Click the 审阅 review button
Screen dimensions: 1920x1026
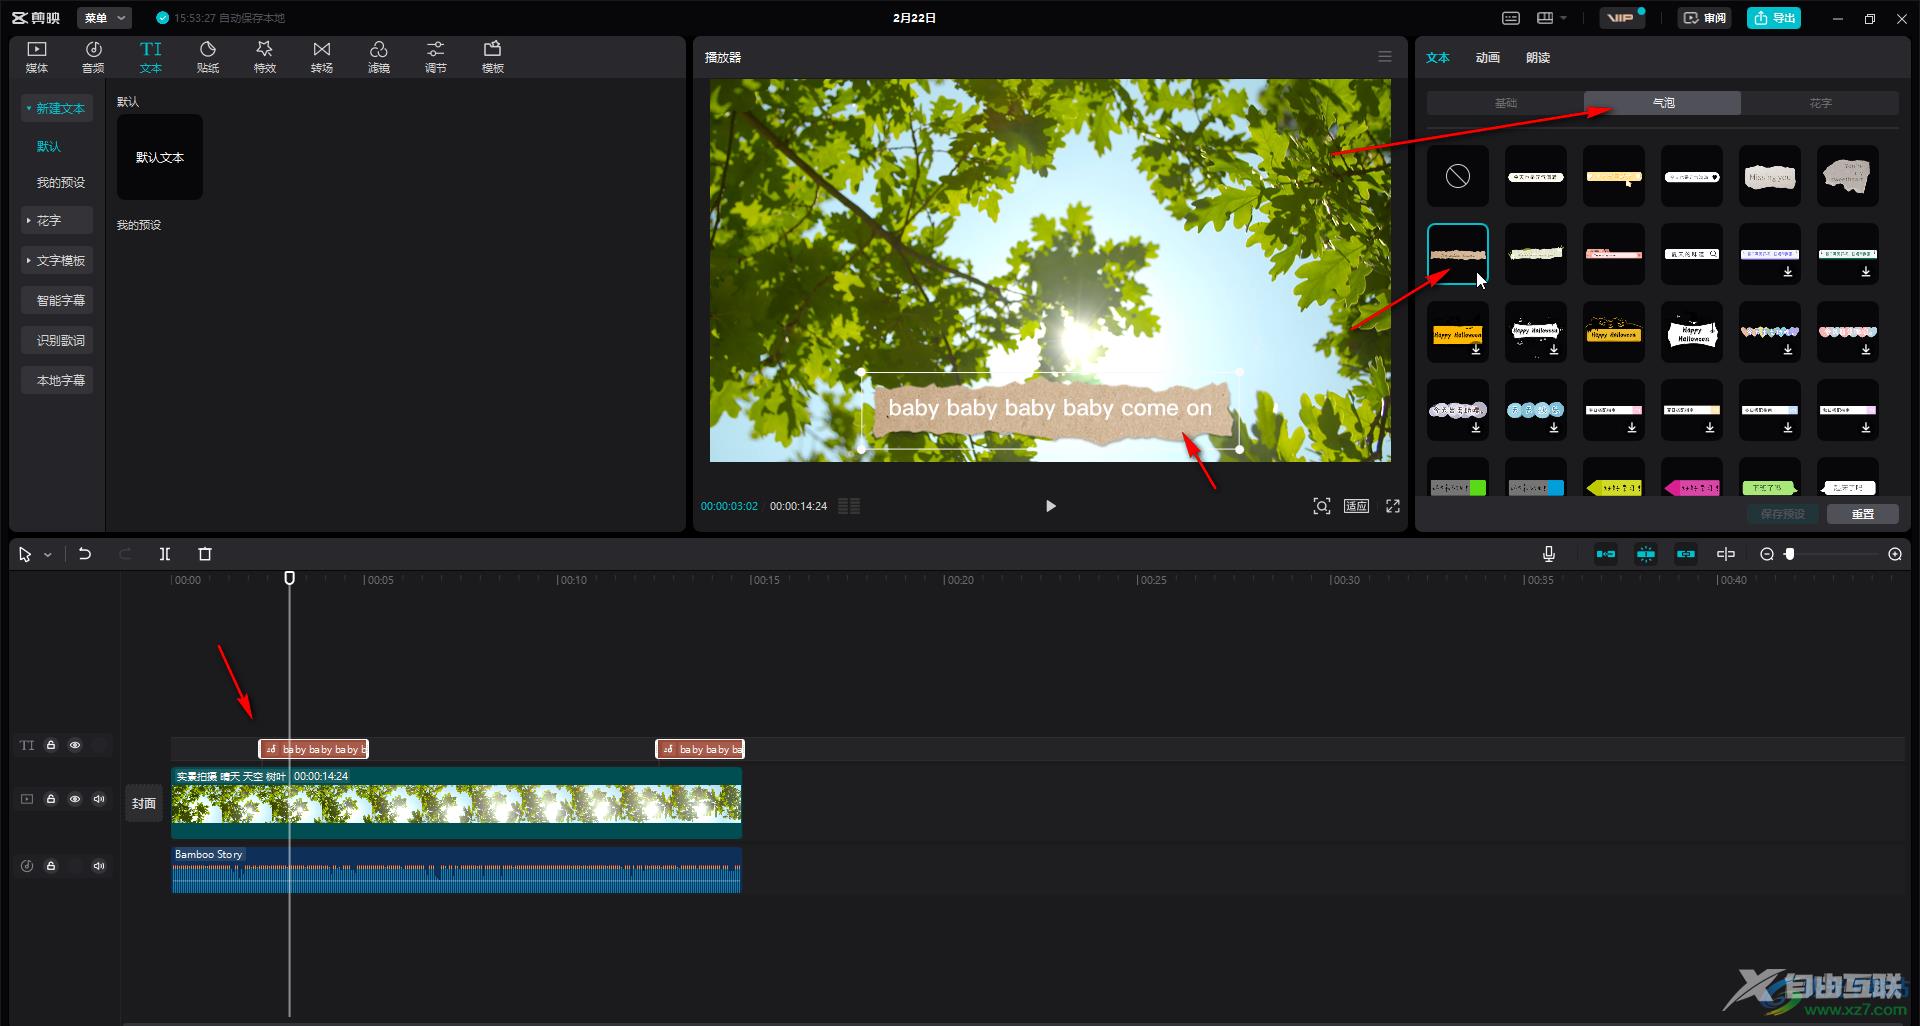coord(1704,18)
